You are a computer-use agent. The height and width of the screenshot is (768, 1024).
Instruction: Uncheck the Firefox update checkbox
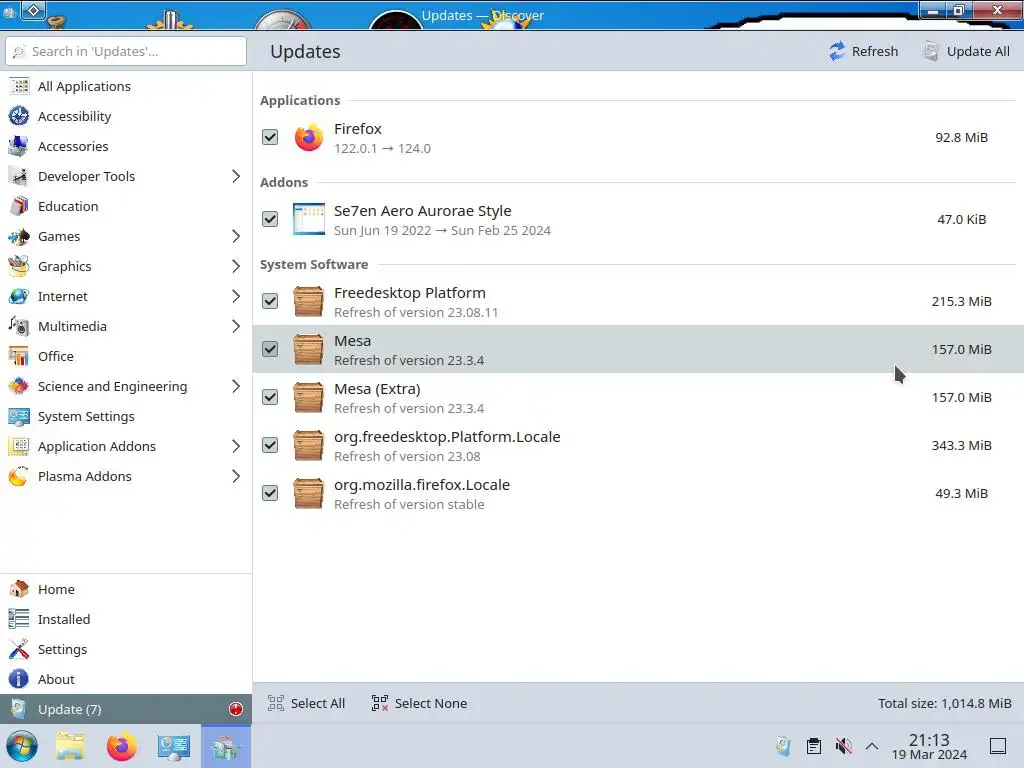[x=270, y=137]
